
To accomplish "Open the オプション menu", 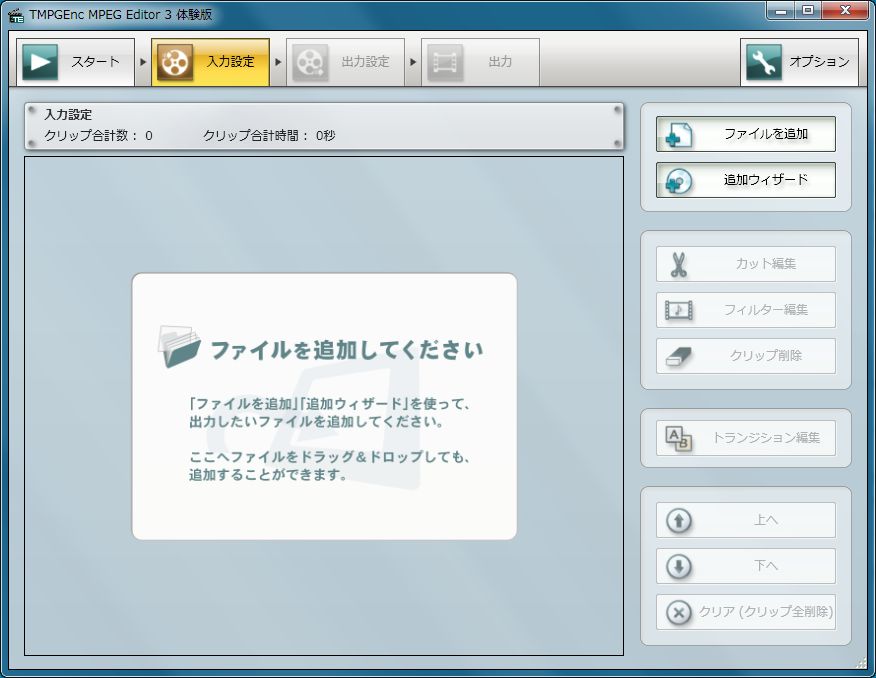I will point(799,62).
